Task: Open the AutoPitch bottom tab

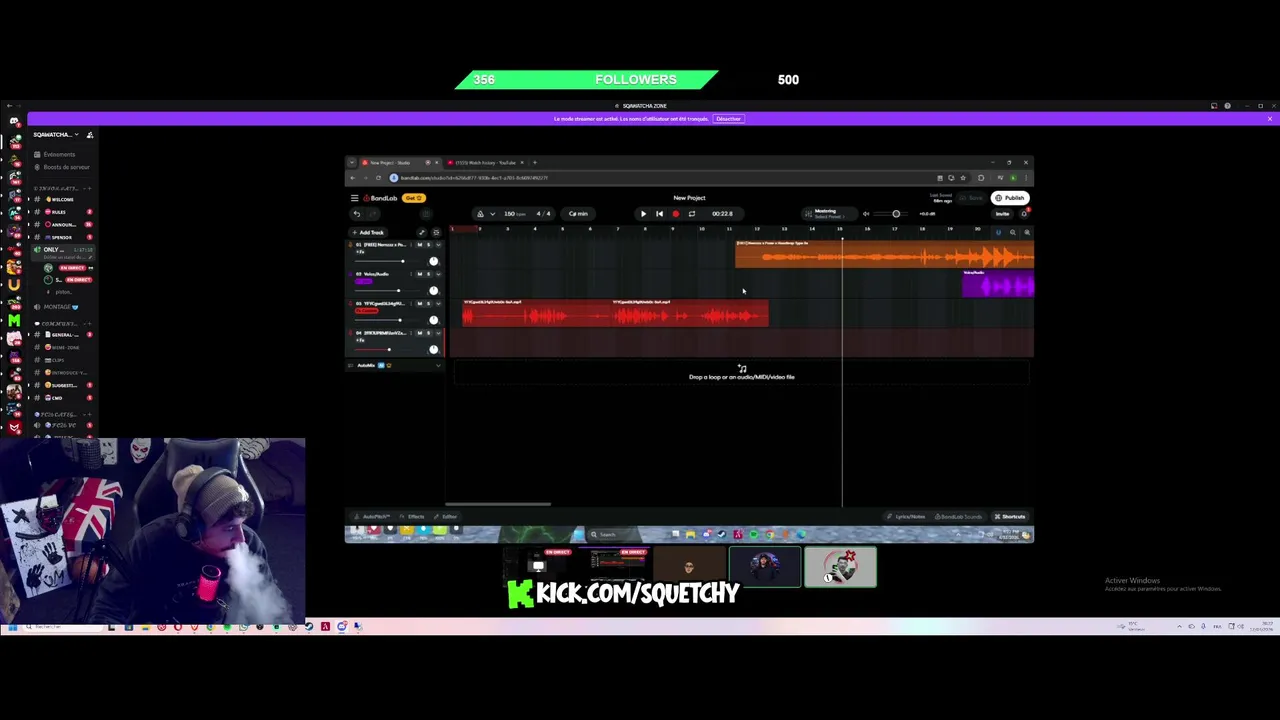Action: coord(373,517)
